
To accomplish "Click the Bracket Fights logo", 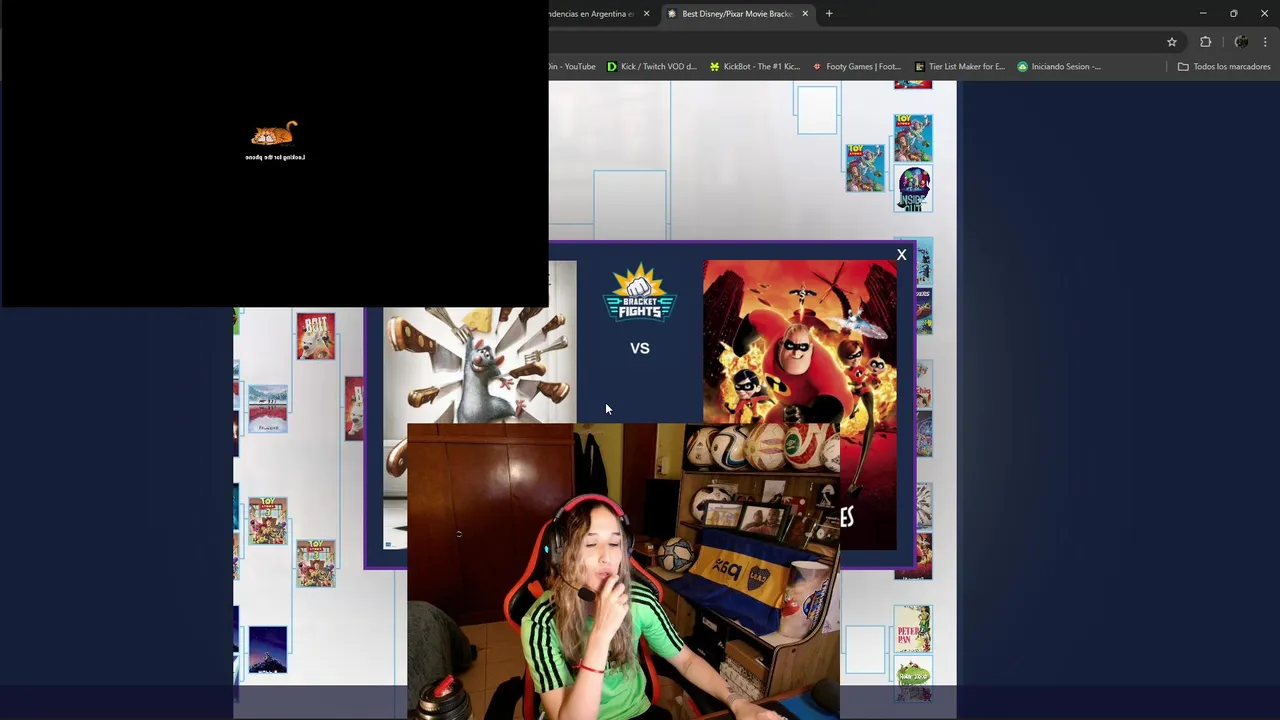I will [x=640, y=292].
